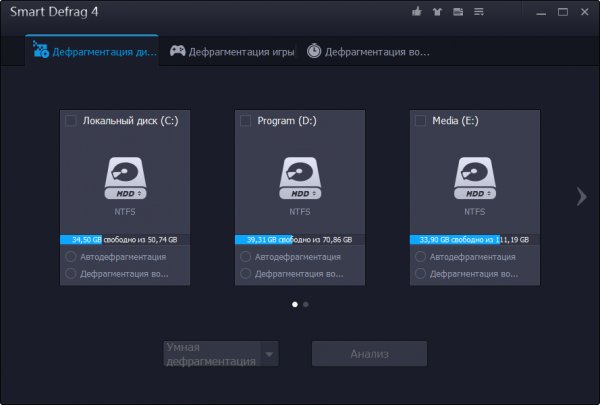Open the Умная дефрагментация dropdown arrow
The image size is (600, 405).
[269, 354]
